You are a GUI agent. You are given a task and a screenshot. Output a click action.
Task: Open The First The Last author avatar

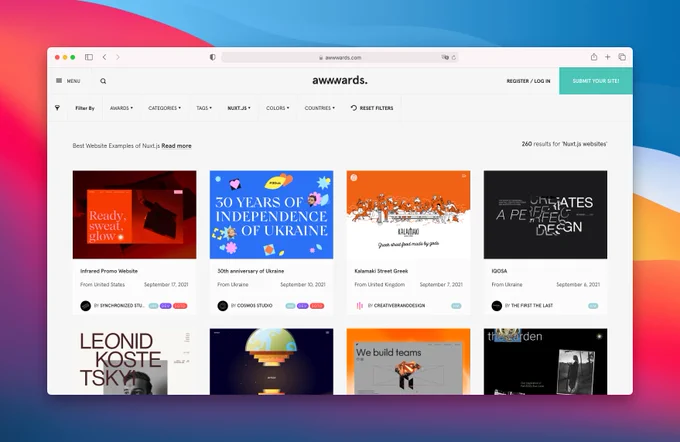(x=497, y=306)
